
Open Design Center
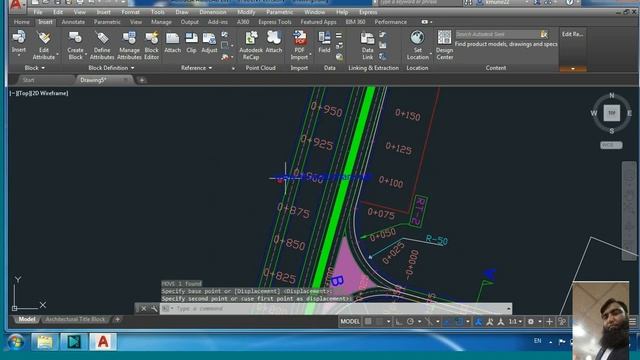(444, 45)
